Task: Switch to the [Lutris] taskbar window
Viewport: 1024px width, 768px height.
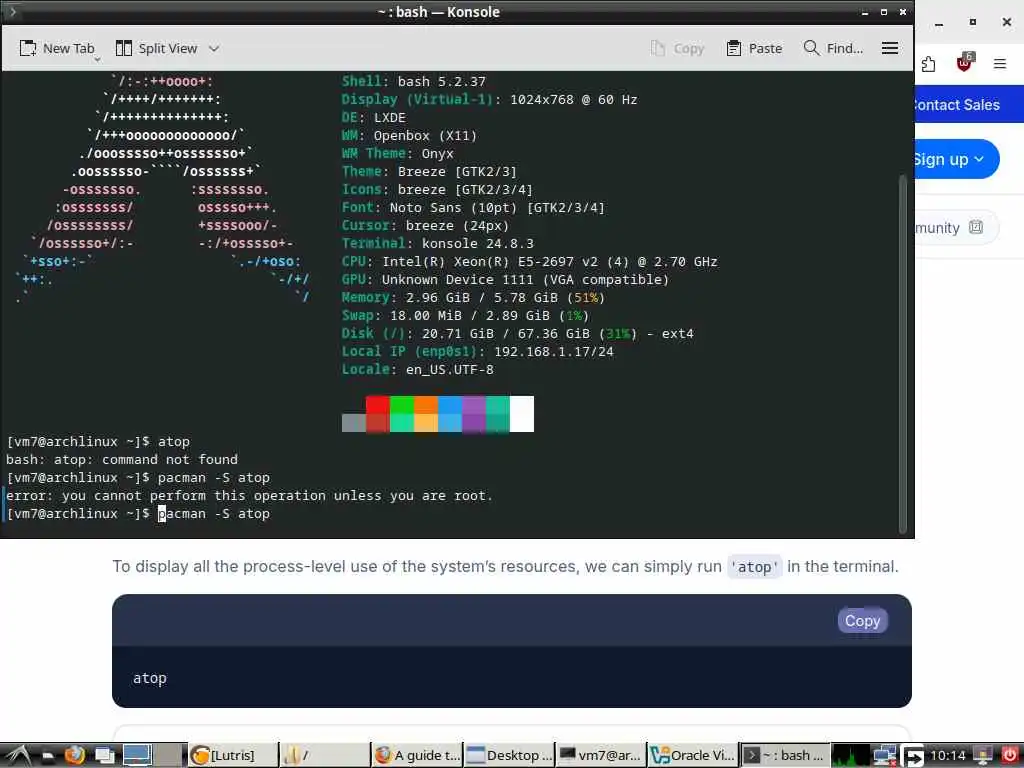Action: tap(232, 756)
